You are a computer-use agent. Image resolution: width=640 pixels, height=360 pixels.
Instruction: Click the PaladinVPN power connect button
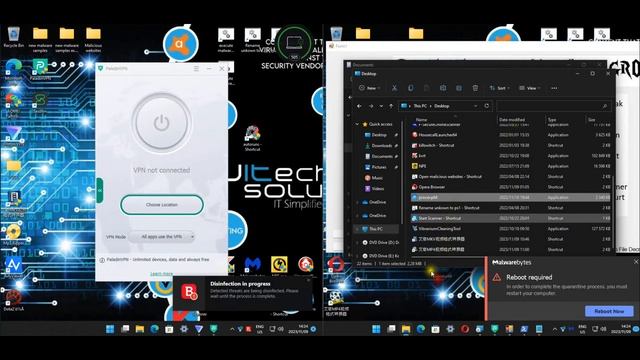click(x=162, y=123)
